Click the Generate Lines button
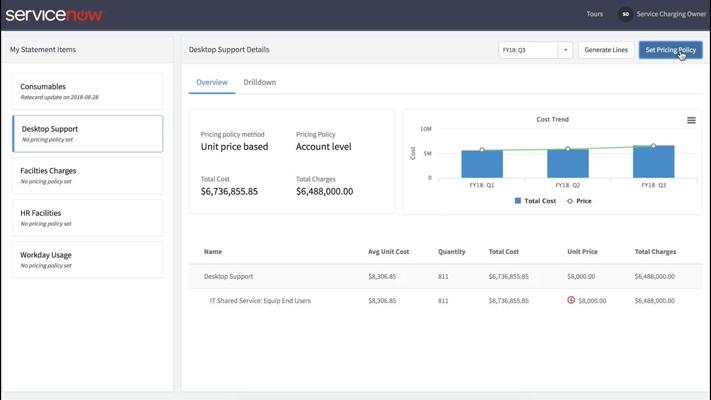The height and width of the screenshot is (400, 711). [606, 50]
